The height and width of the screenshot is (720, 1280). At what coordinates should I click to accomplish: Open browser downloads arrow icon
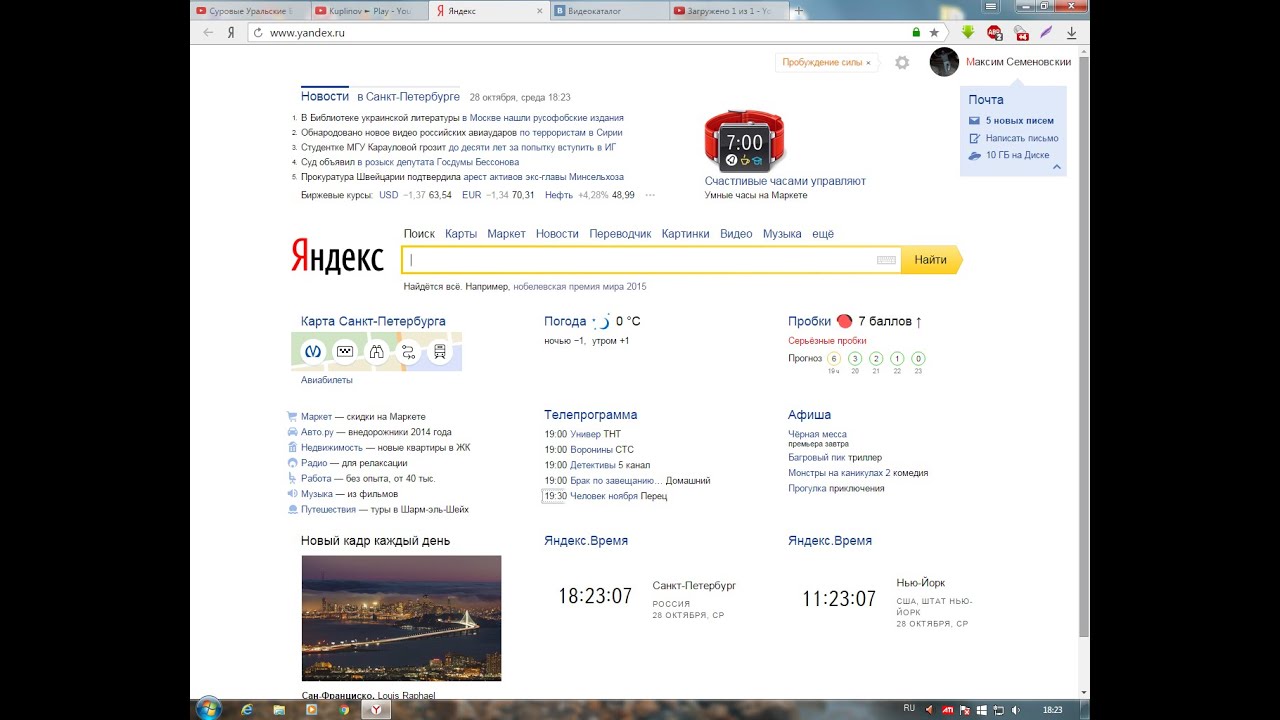1072,32
